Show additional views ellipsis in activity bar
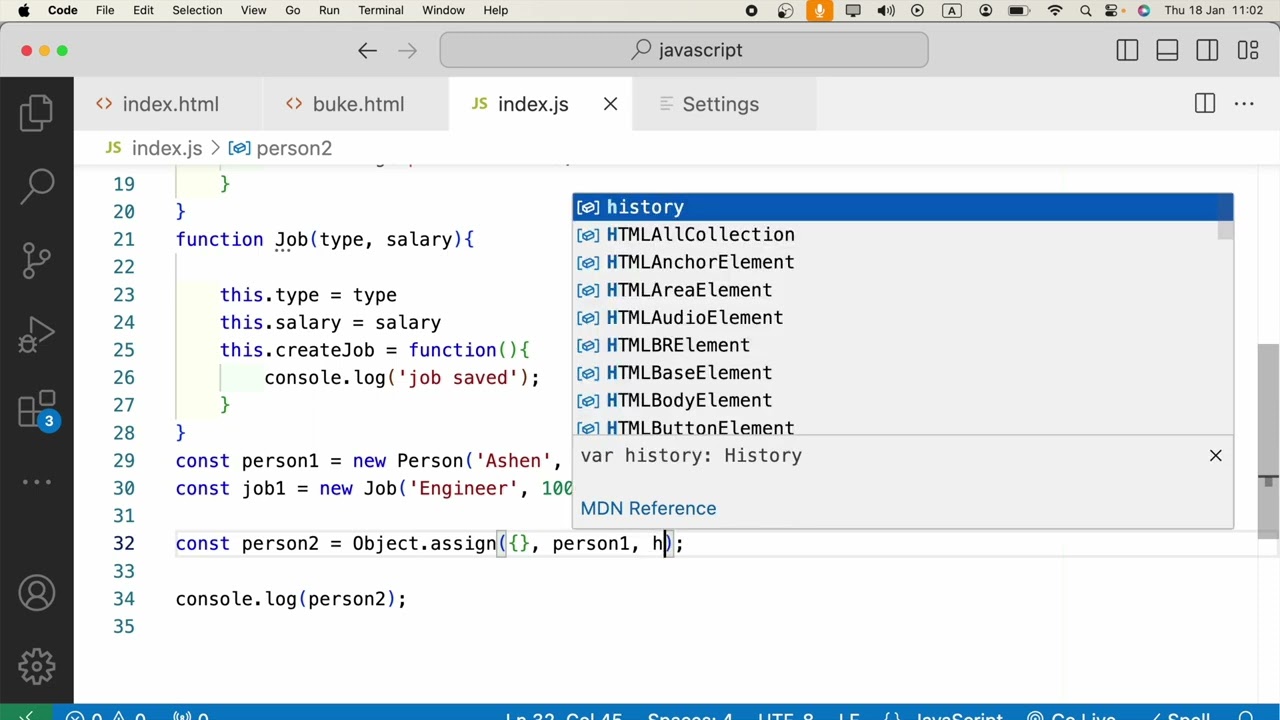The width and height of the screenshot is (1280, 720). pyautogui.click(x=36, y=482)
